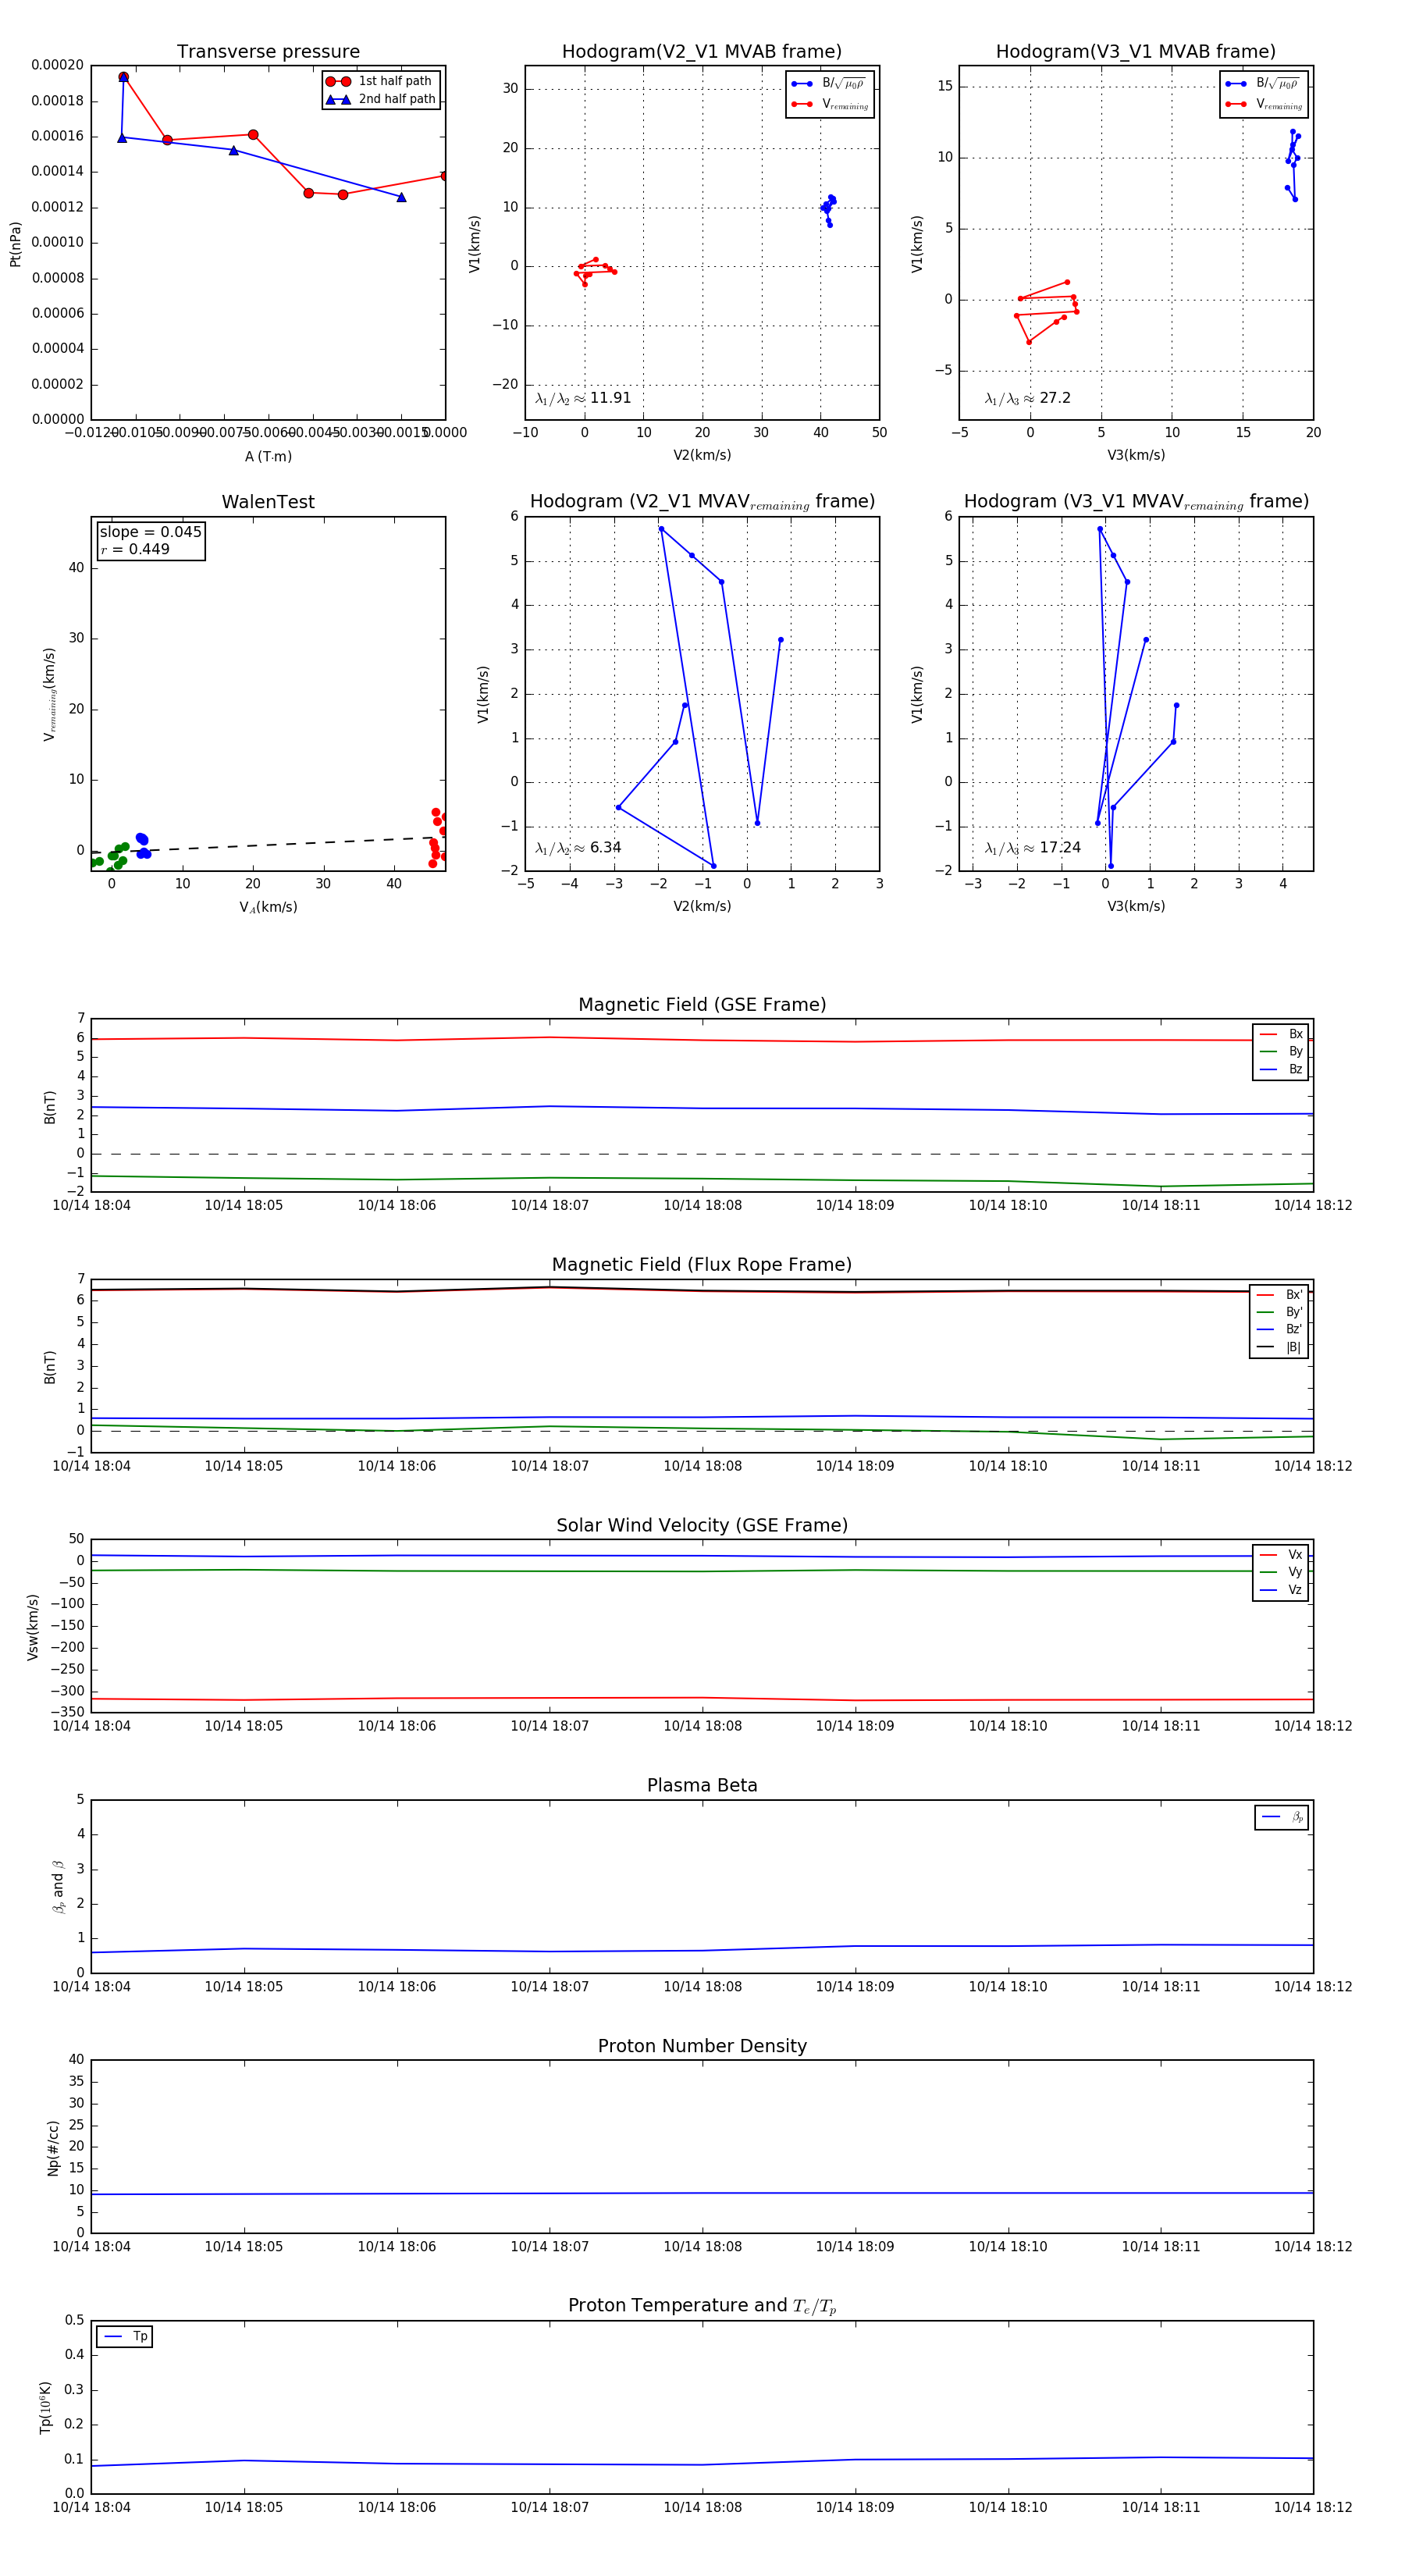Click the λ1/λ3 ≈ 27.2 annotation
1405x2576 pixels.
[1027, 398]
